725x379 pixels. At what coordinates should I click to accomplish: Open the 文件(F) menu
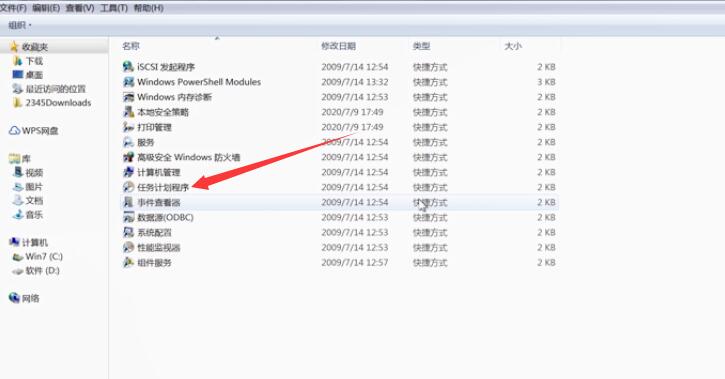click(x=13, y=8)
